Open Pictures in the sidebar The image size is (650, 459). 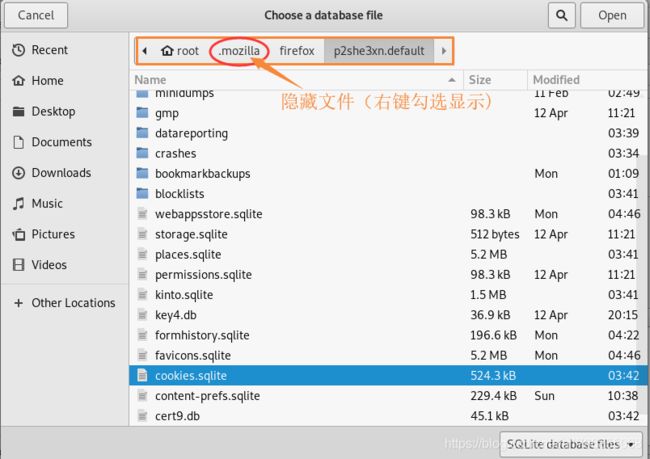(x=64, y=234)
